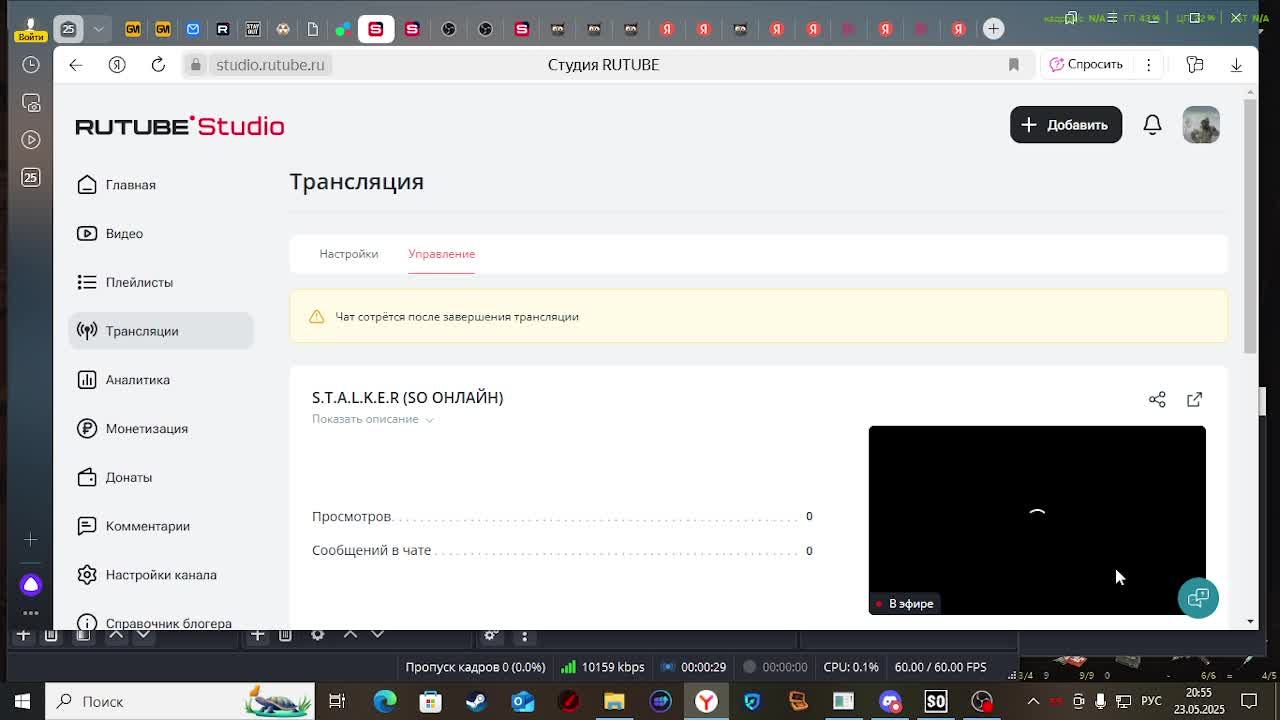Image resolution: width=1280 pixels, height=720 pixels.
Task: Open Донаты in the sidebar
Action: pos(160,477)
